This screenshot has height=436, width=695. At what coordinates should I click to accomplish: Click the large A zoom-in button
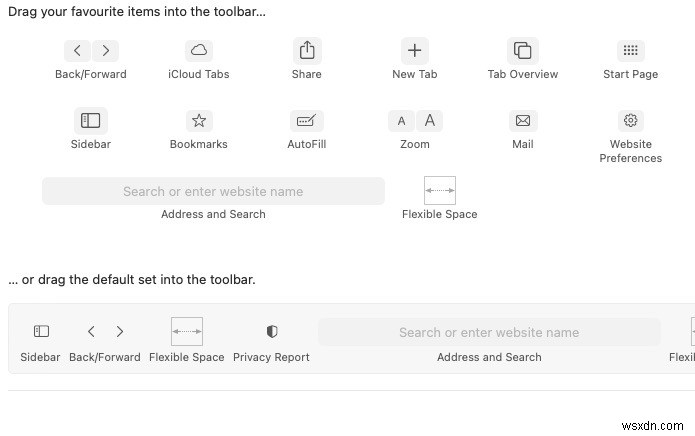pos(429,121)
